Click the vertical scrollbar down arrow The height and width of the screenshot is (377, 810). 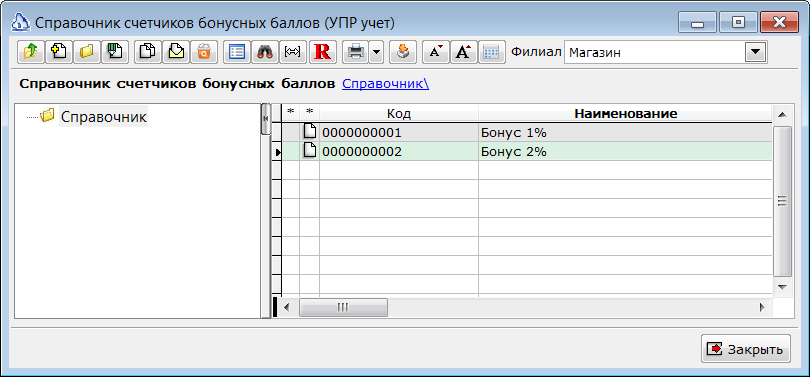(782, 287)
